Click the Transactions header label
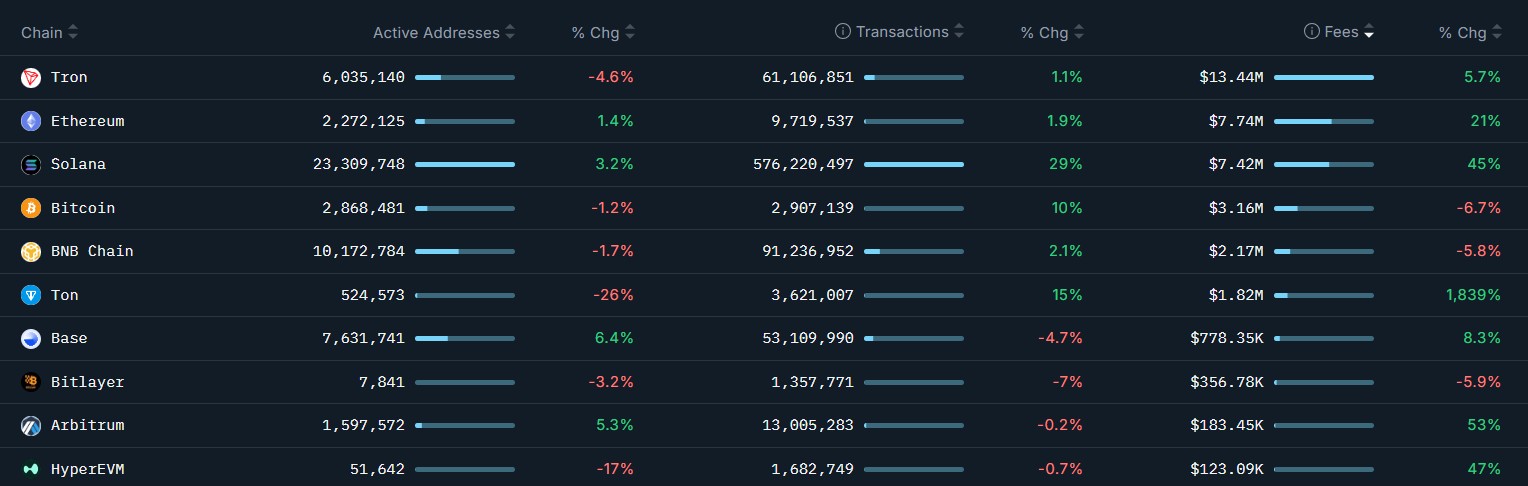1528x486 pixels. (902, 32)
